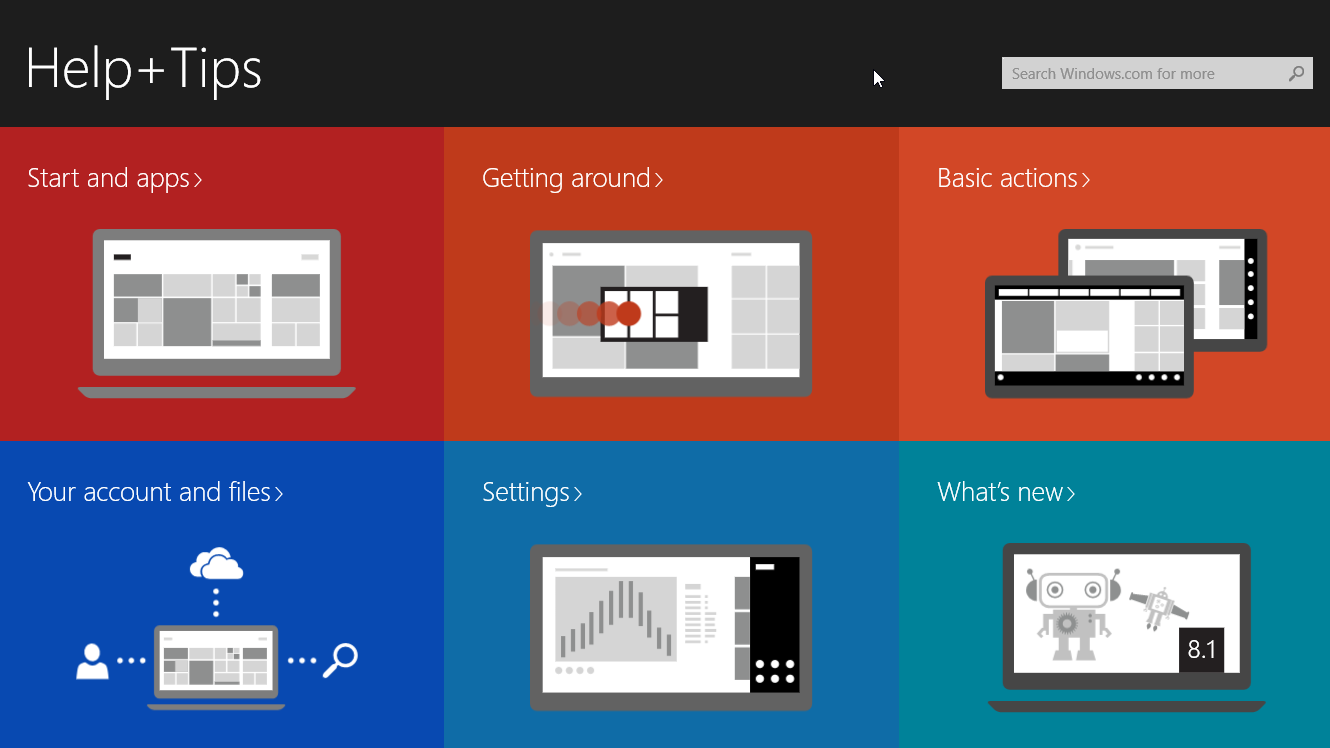The image size is (1330, 748).
Task: Open the Basic actions section
Action: pyautogui.click(x=1006, y=179)
